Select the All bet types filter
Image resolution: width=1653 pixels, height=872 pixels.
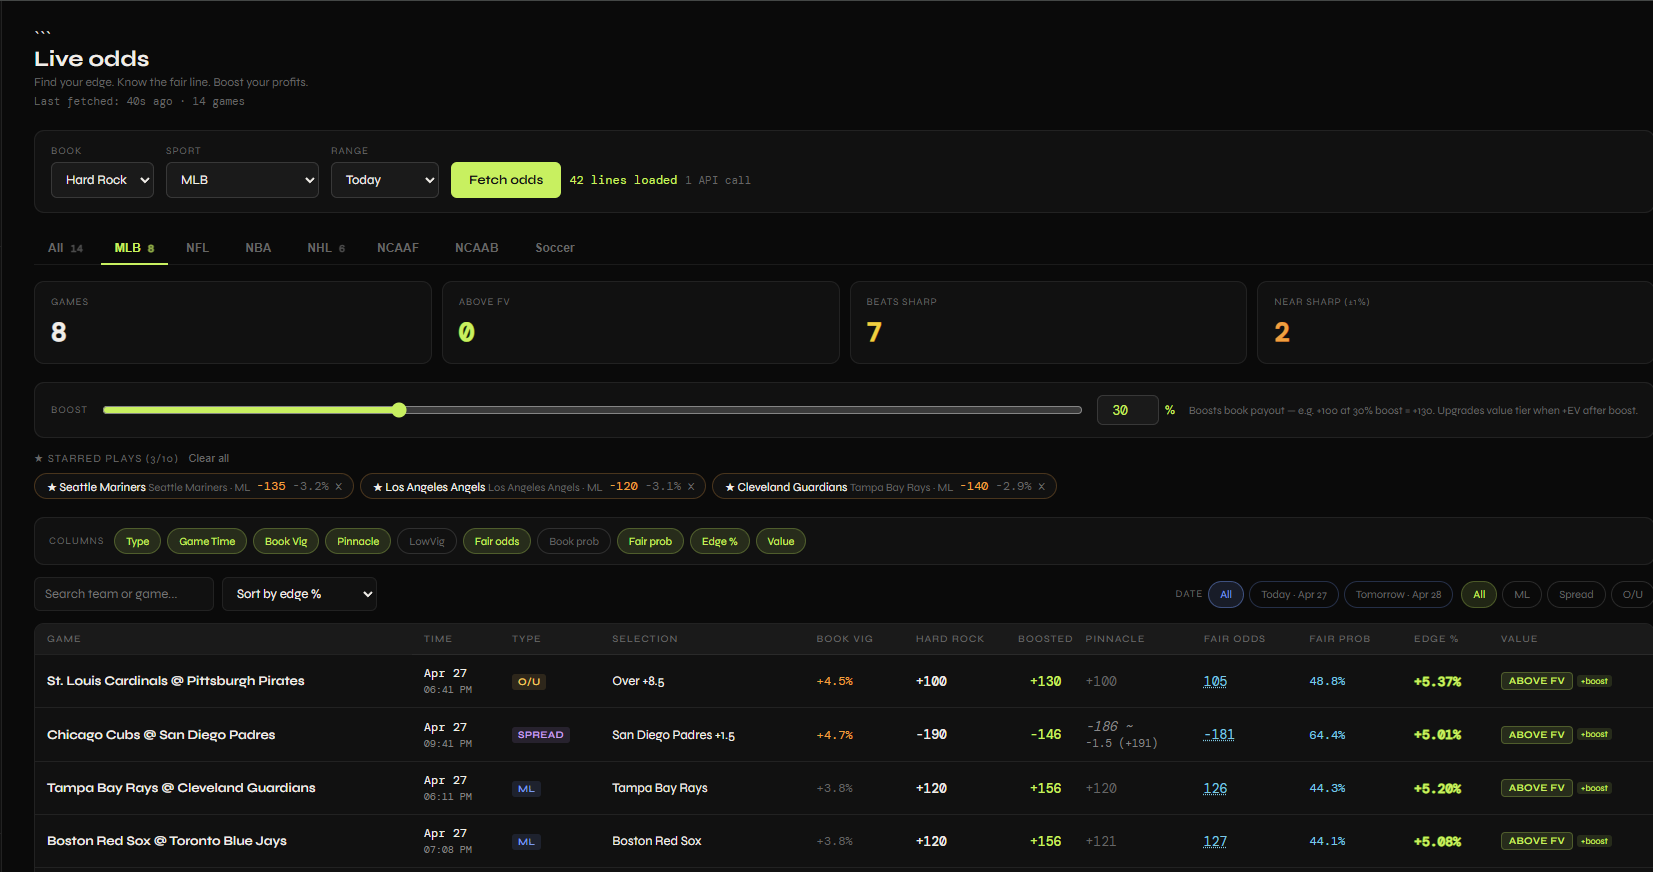tap(1479, 594)
